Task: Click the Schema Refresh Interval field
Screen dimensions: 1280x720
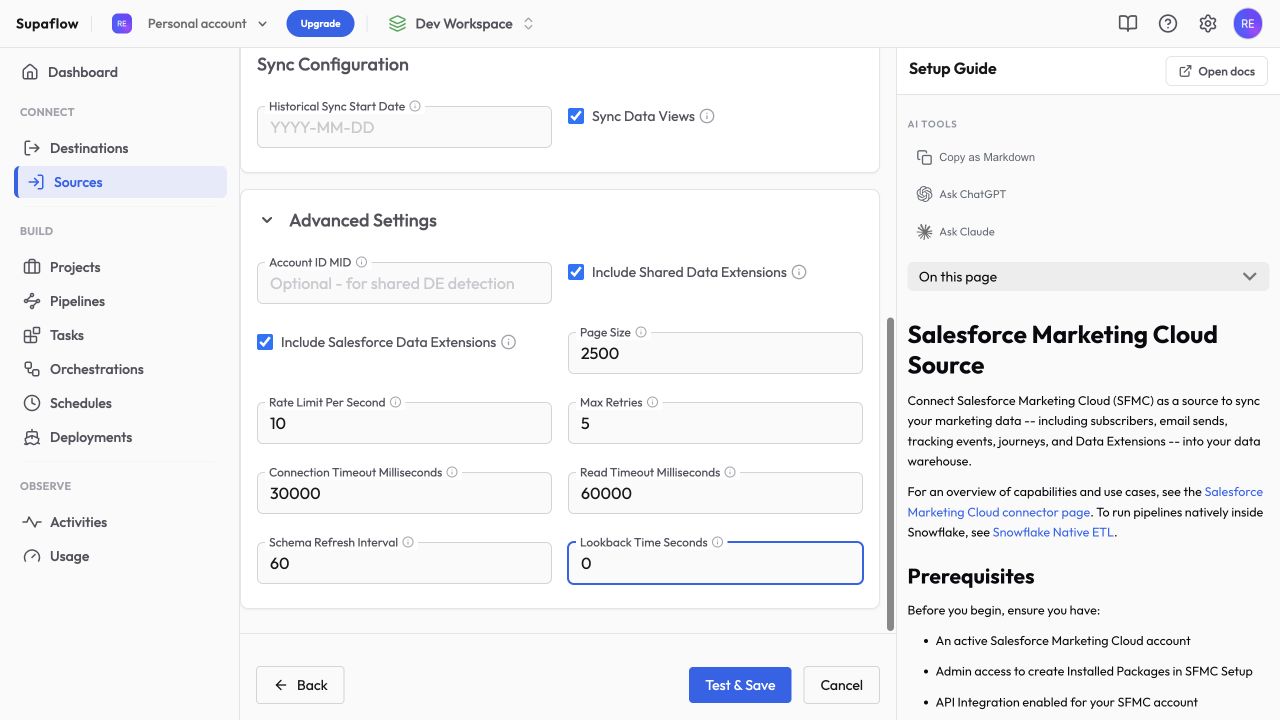Action: pyautogui.click(x=404, y=563)
